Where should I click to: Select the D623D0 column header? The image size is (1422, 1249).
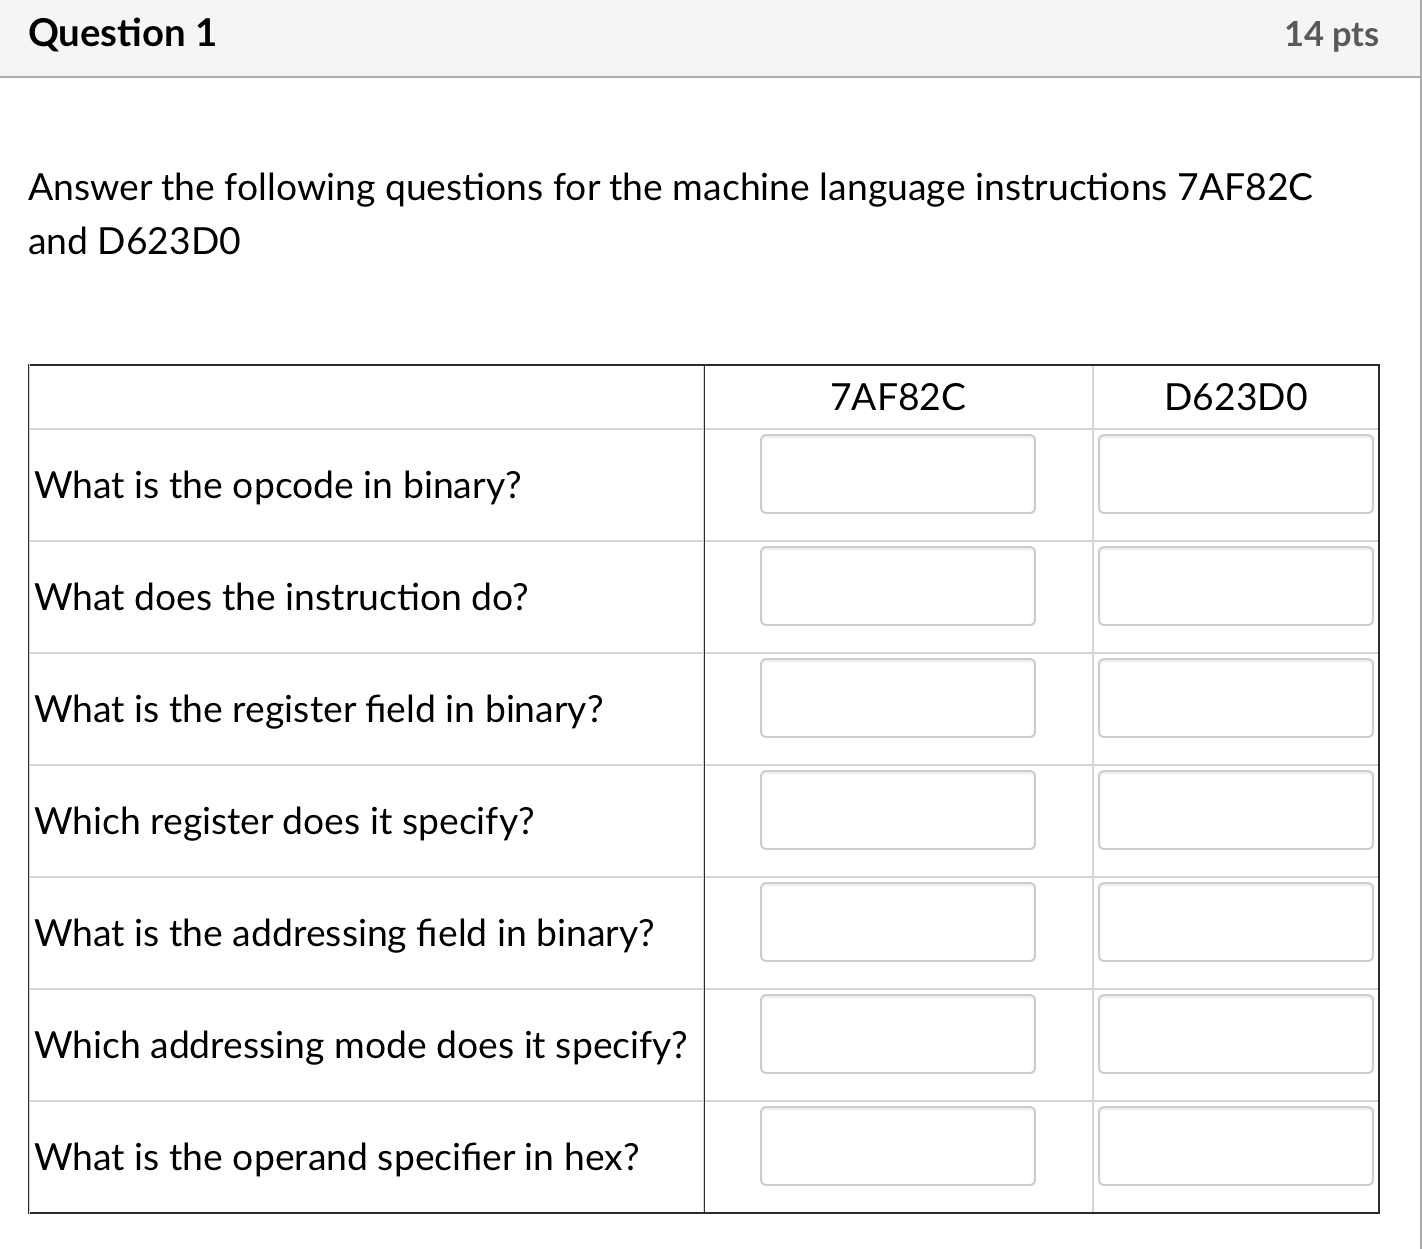coord(1236,396)
